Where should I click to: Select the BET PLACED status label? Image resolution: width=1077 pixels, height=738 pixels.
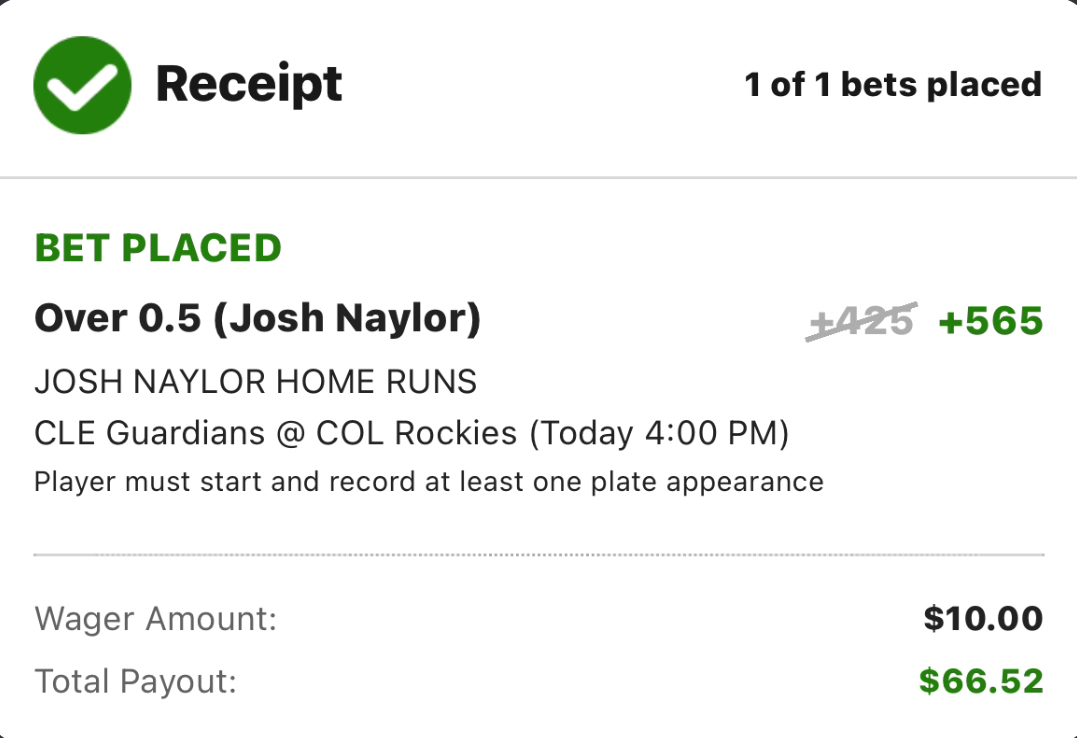point(158,248)
